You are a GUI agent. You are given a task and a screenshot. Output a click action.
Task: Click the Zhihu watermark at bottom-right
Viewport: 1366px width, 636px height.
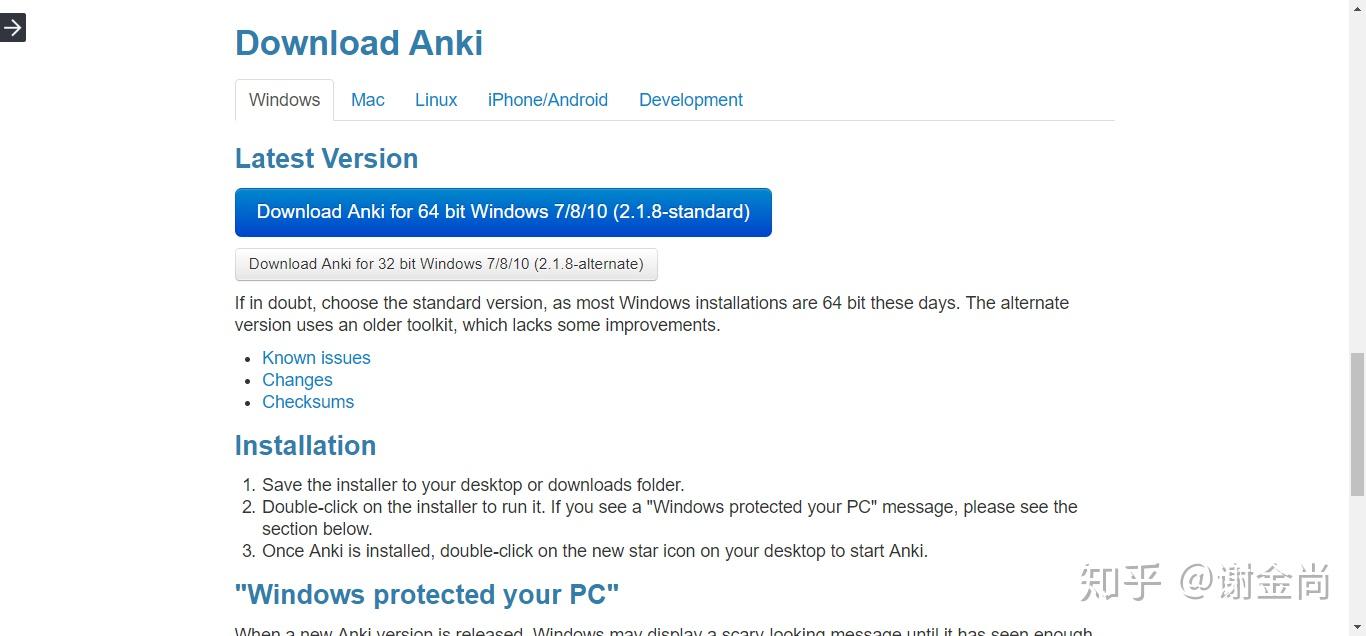(x=1204, y=582)
